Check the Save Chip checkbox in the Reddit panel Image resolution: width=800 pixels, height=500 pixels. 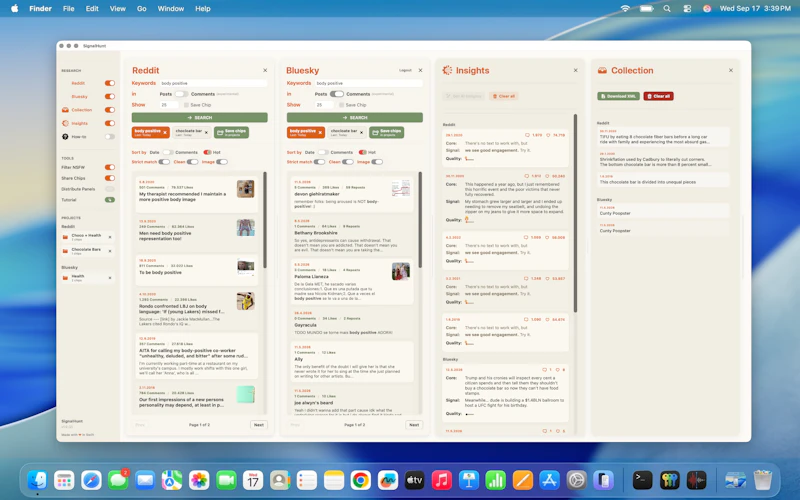click(x=186, y=105)
